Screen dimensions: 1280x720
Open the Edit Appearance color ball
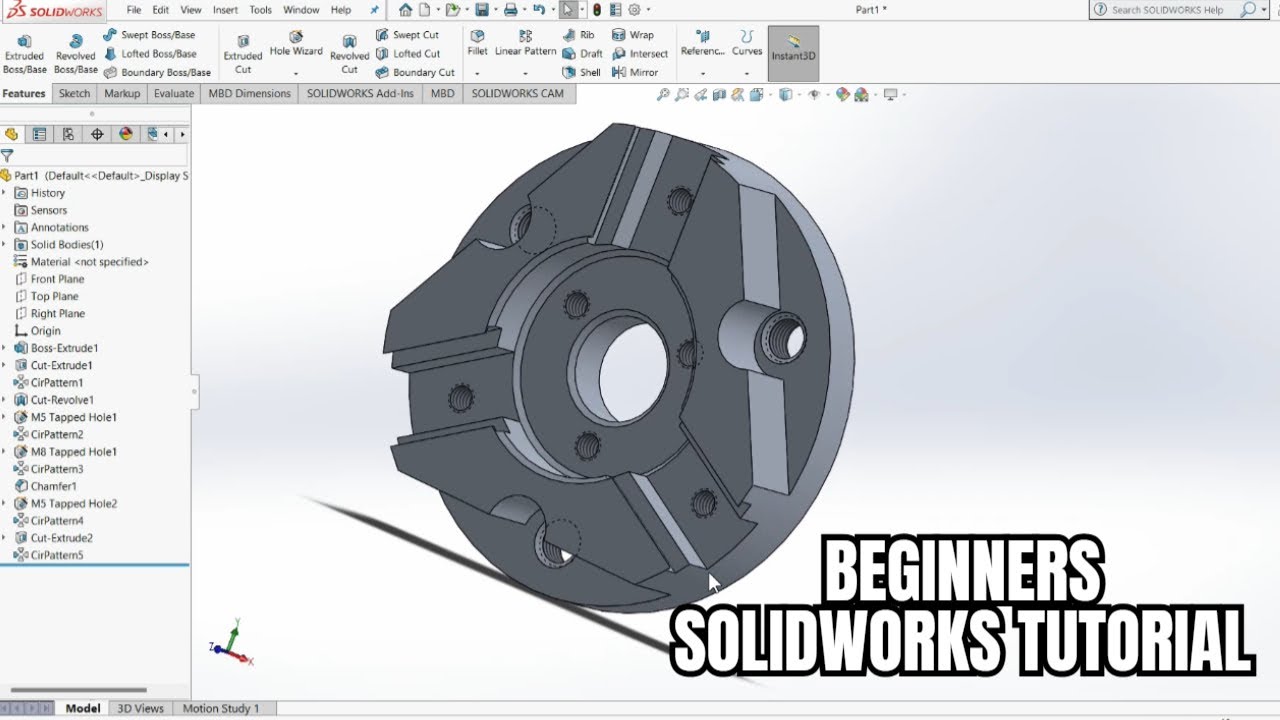[x=843, y=95]
